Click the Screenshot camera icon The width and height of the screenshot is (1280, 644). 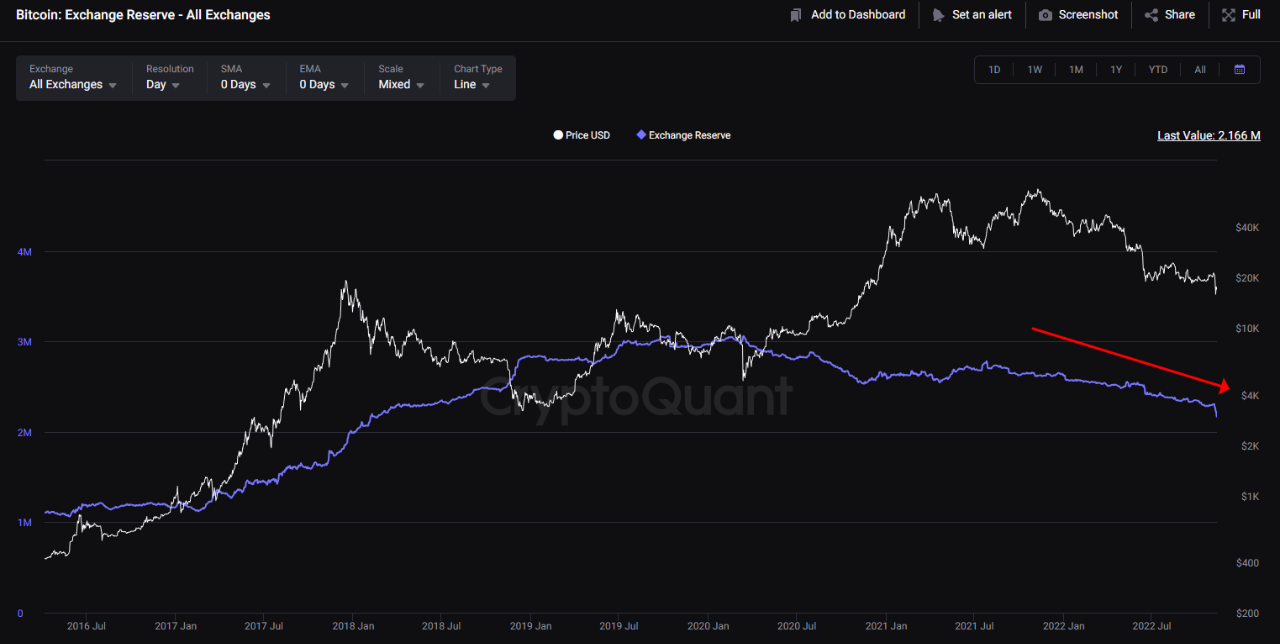coord(1045,15)
